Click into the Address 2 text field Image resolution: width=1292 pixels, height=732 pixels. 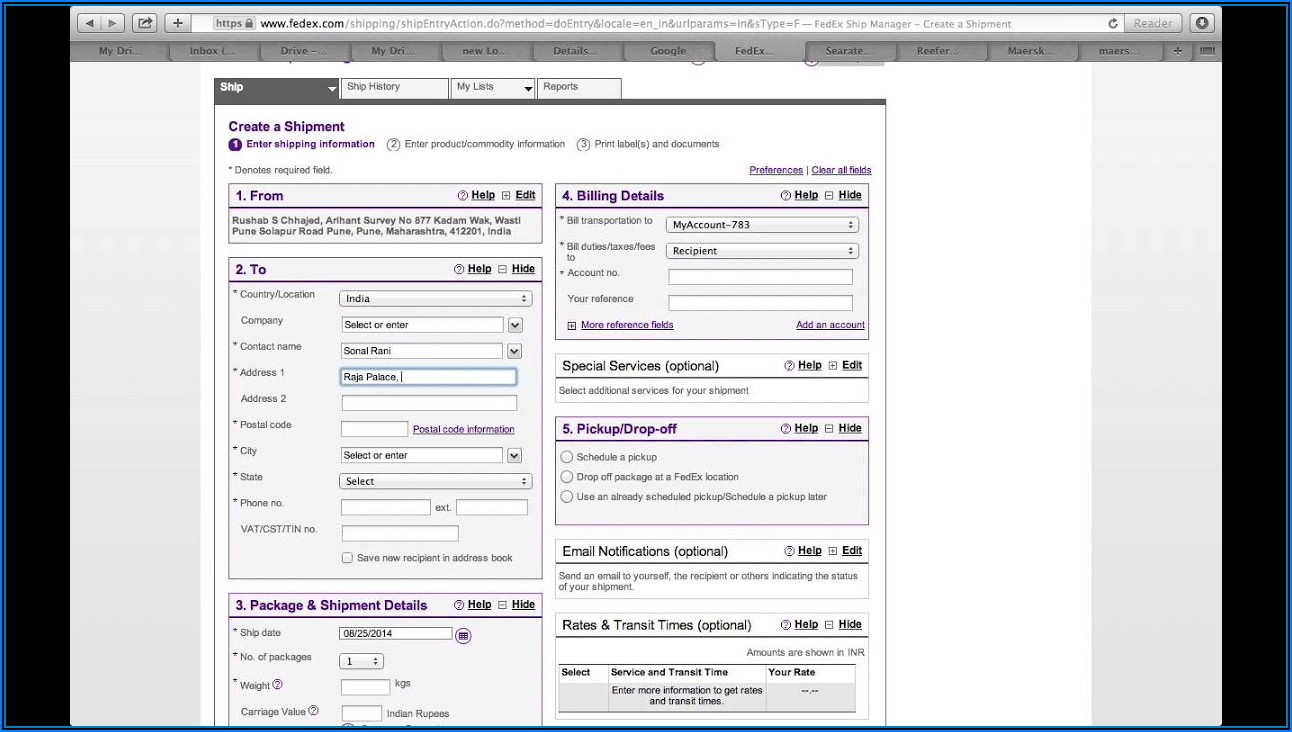tap(429, 403)
